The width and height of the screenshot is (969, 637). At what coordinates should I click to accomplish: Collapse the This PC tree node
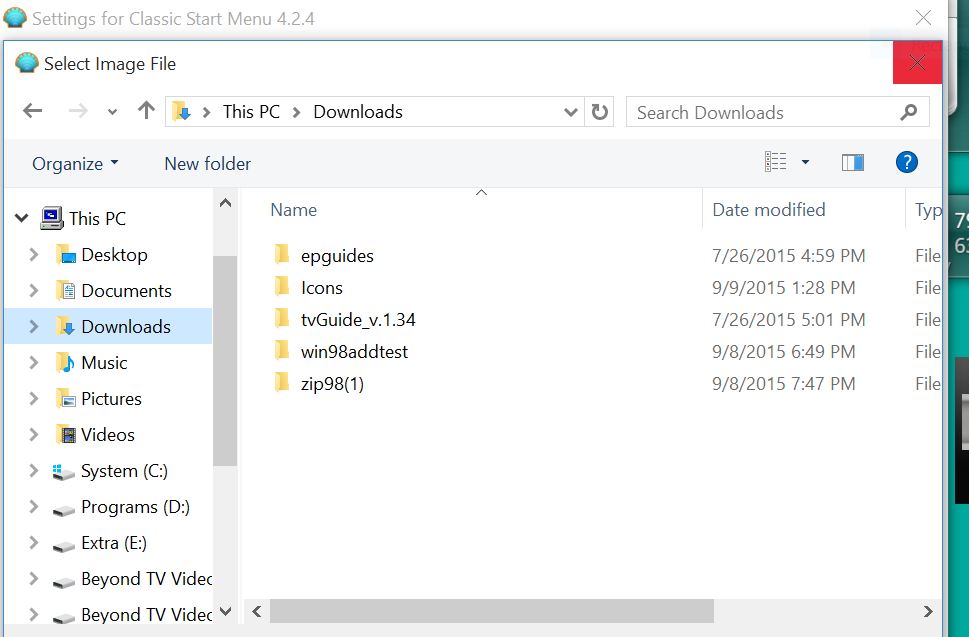point(22,218)
